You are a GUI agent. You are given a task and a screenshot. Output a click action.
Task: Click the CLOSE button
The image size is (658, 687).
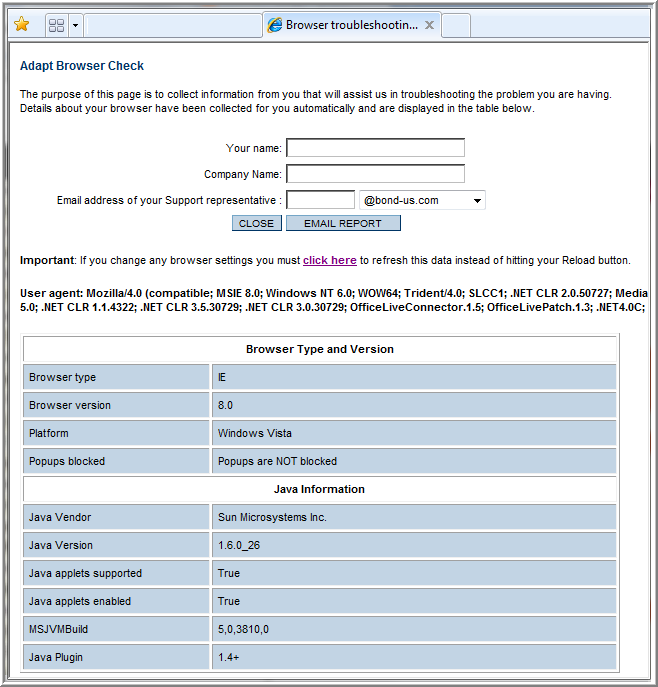coord(257,223)
